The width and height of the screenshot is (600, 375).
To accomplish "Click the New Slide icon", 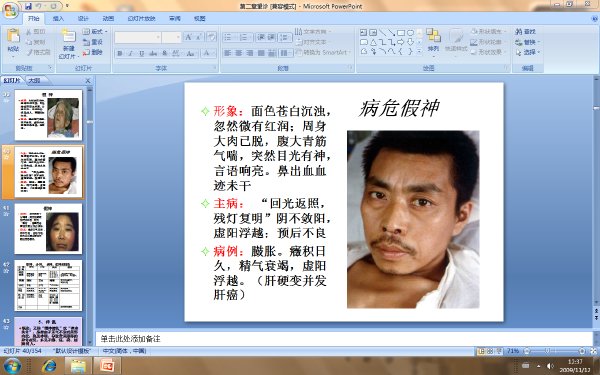I will [x=69, y=36].
